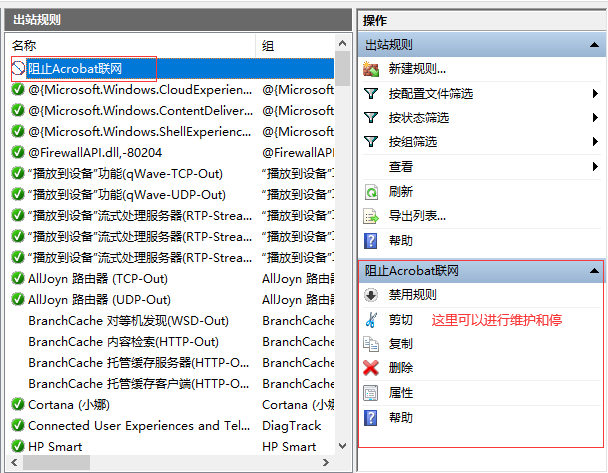Image resolution: width=608 pixels, height=473 pixels.
Task: Click the scissors icon for 剪切
Action: click(371, 320)
